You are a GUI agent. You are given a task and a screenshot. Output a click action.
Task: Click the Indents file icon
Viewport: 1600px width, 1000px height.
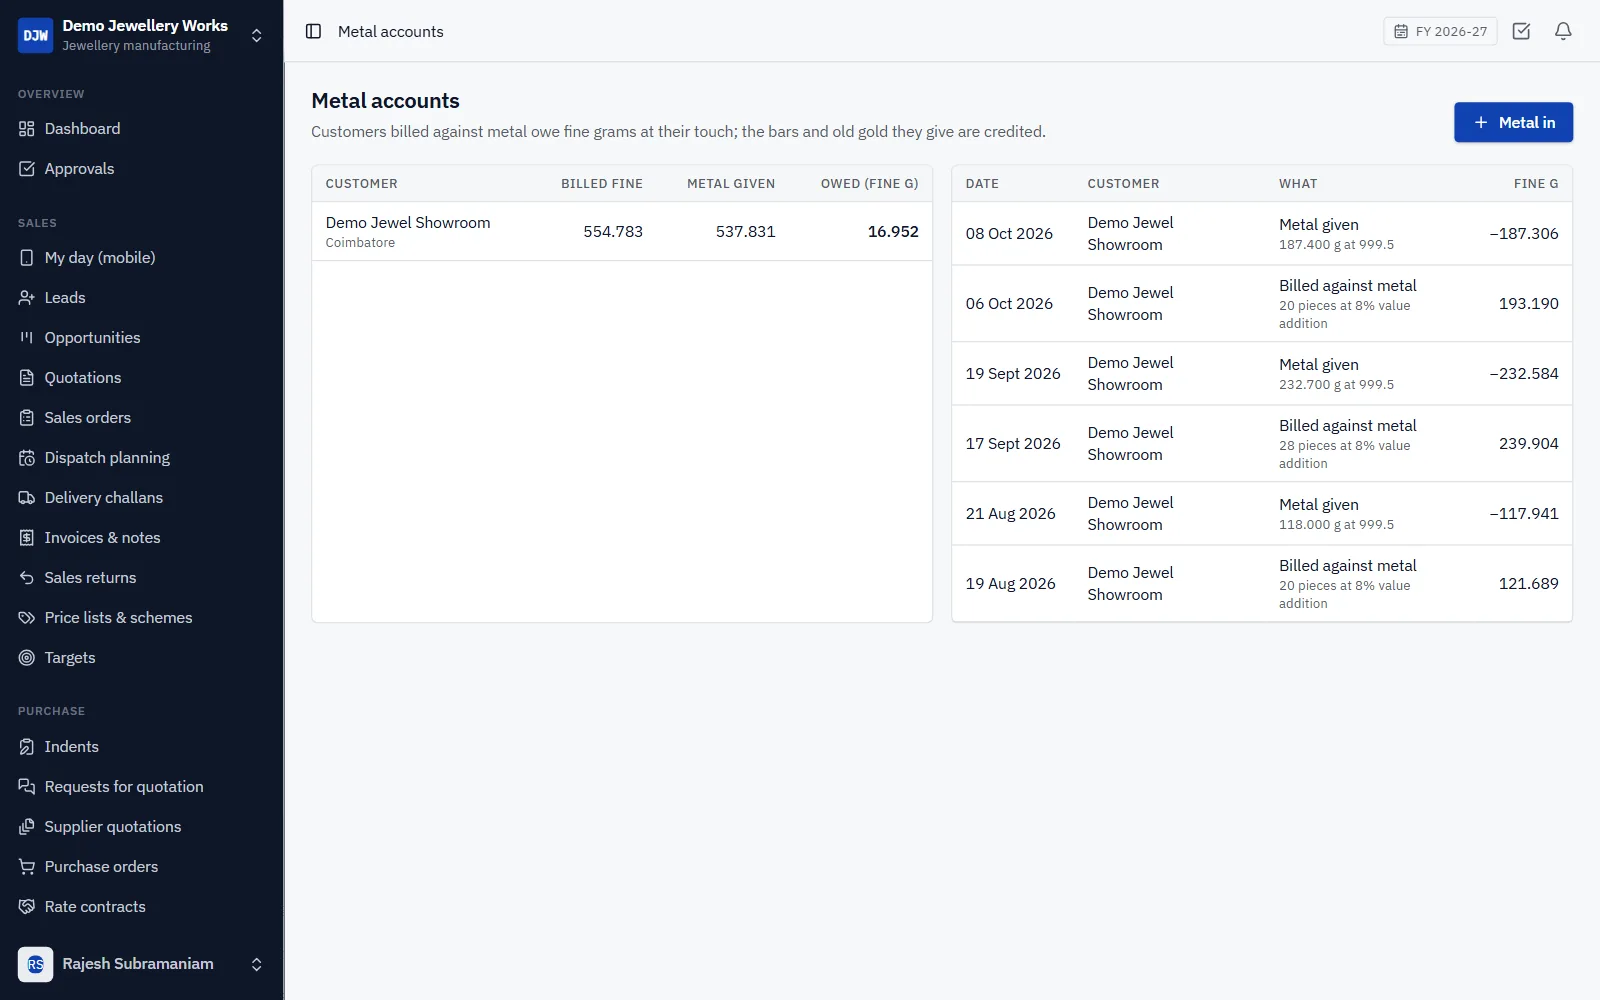tap(27, 747)
